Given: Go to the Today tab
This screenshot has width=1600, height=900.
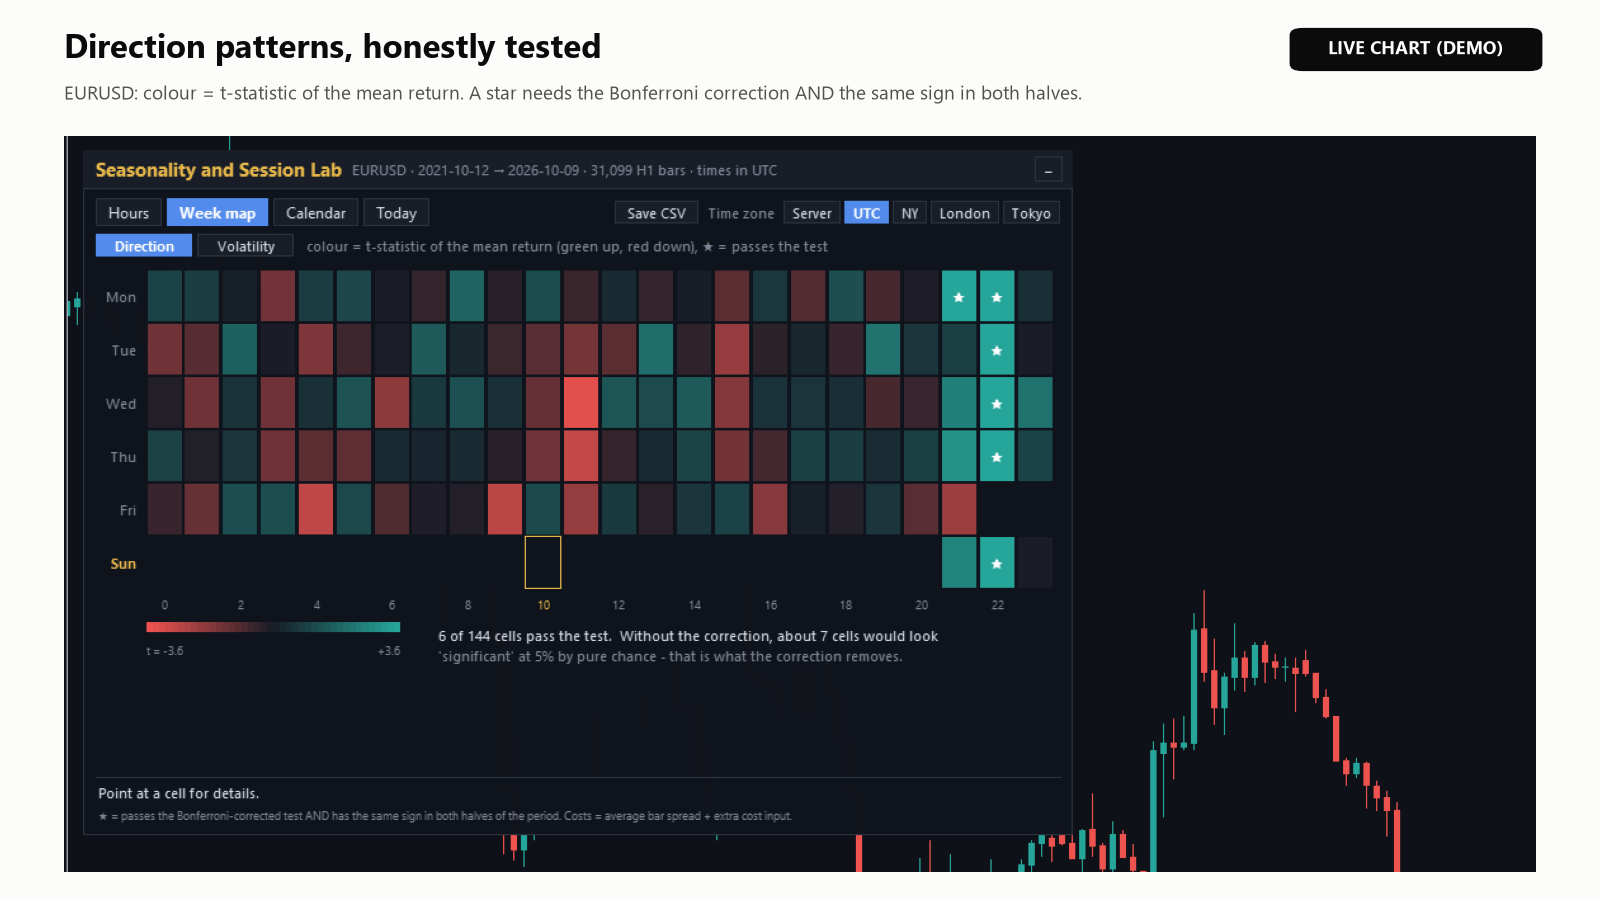Looking at the screenshot, I should [397, 213].
